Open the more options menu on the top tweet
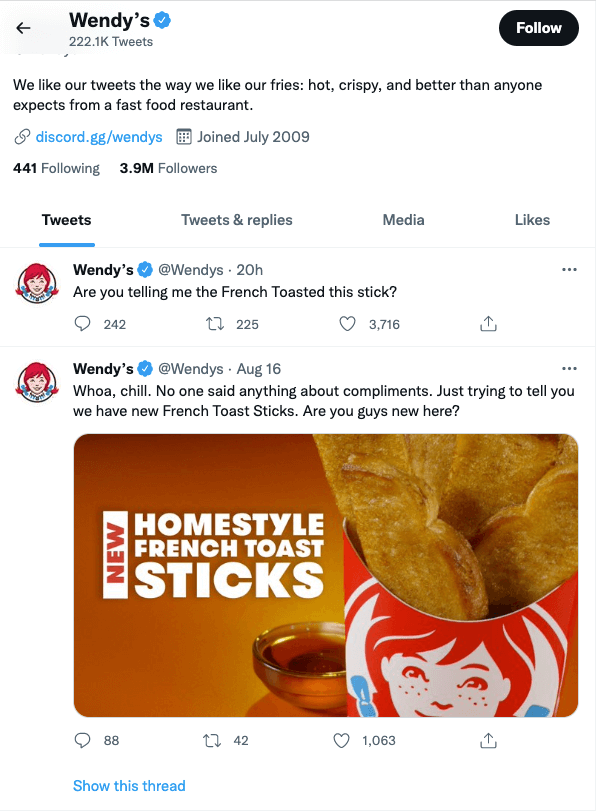596x811 pixels. (x=569, y=269)
